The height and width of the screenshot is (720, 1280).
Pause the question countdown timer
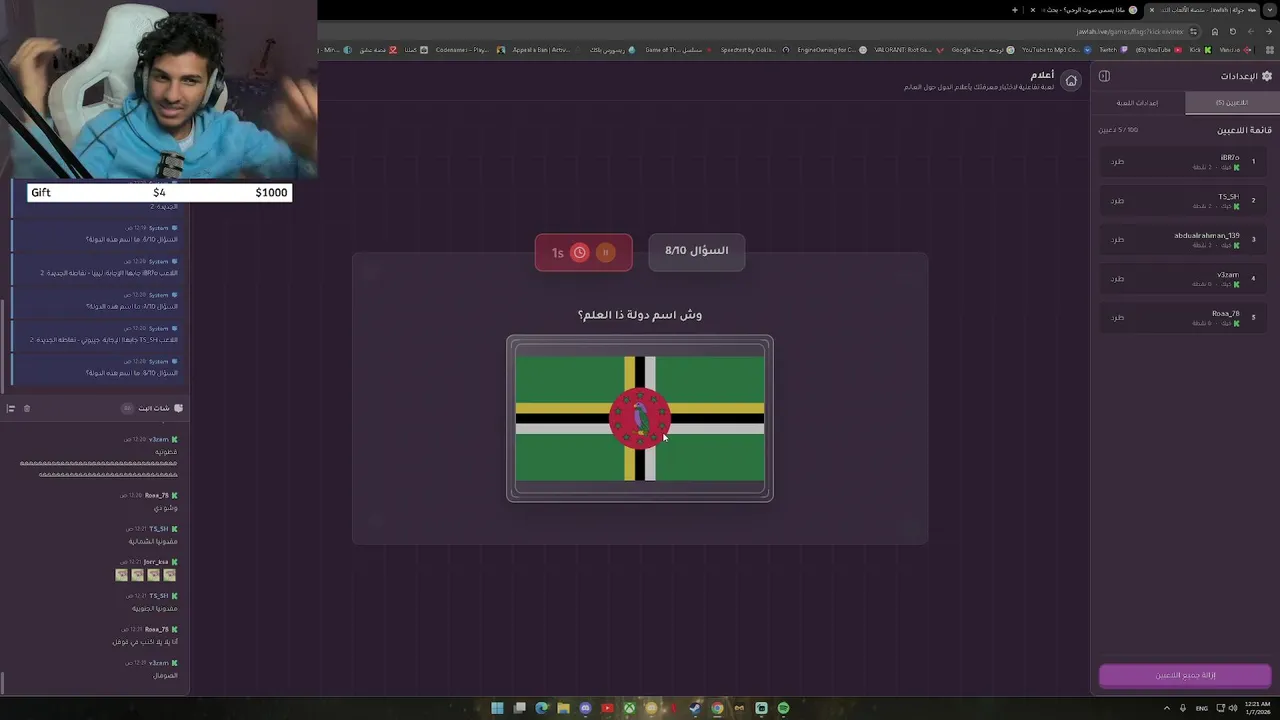(x=606, y=253)
